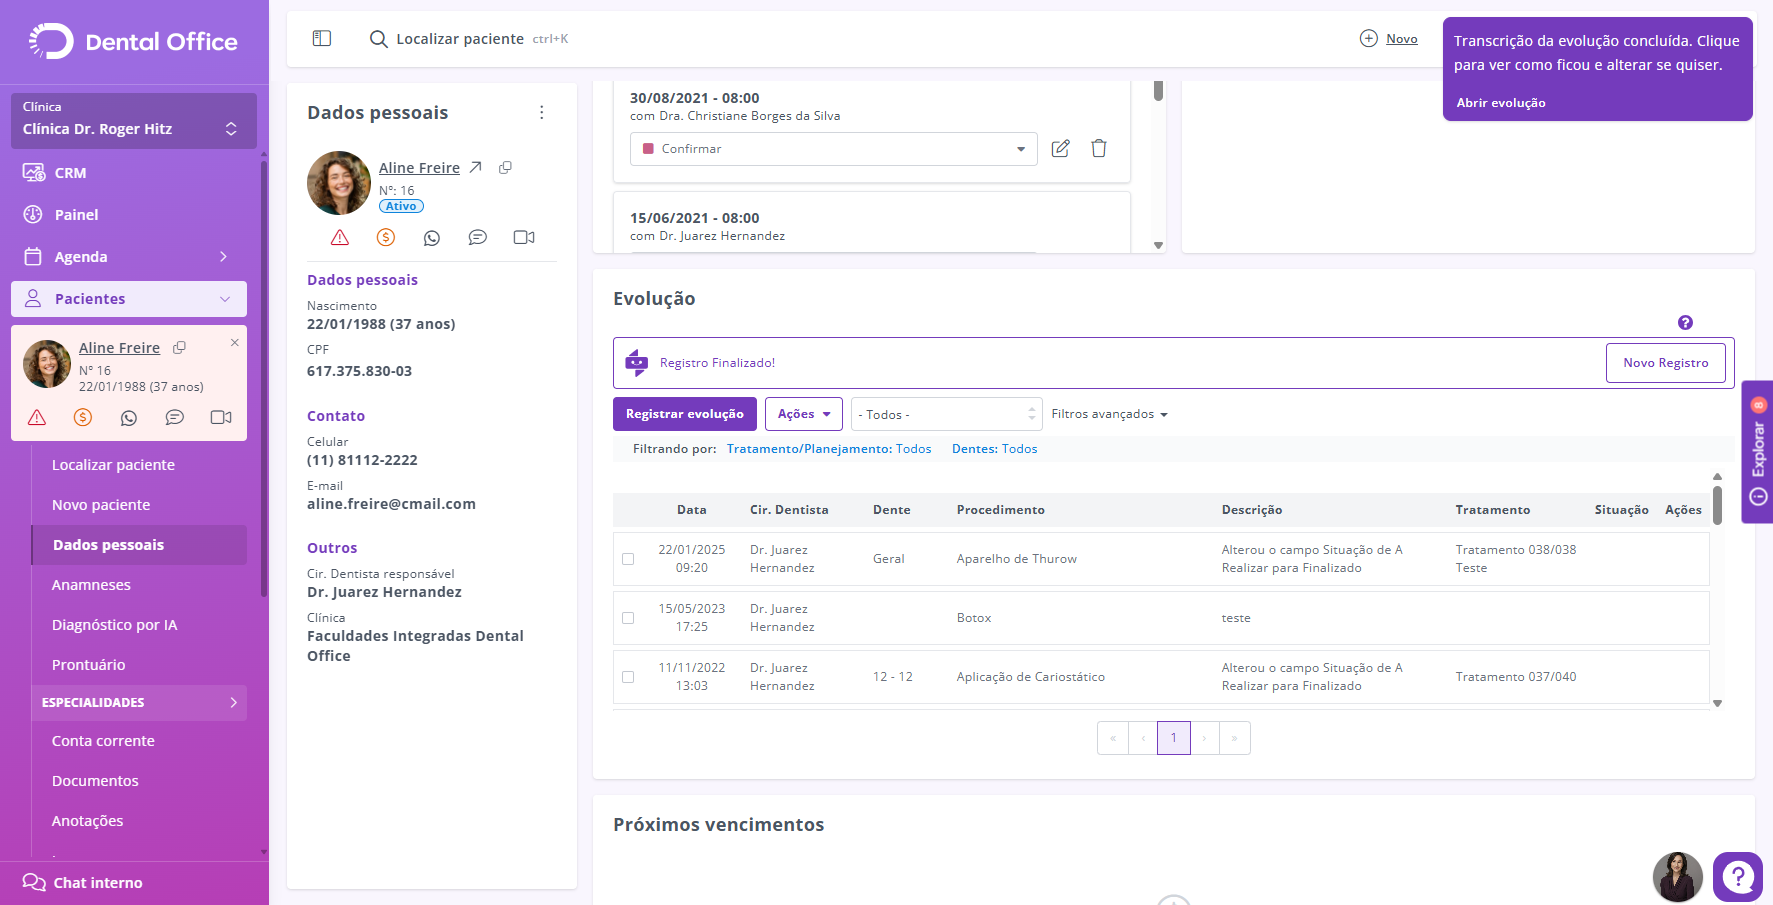Open WhatsApp icon in Dados pessoais card
Image resolution: width=1773 pixels, height=905 pixels.
point(432,238)
